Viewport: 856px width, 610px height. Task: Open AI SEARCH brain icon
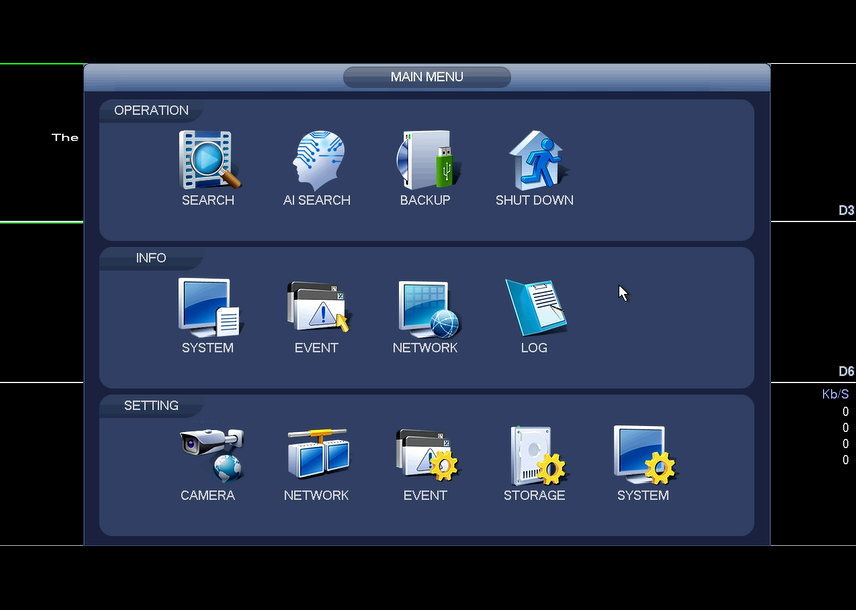point(318,160)
